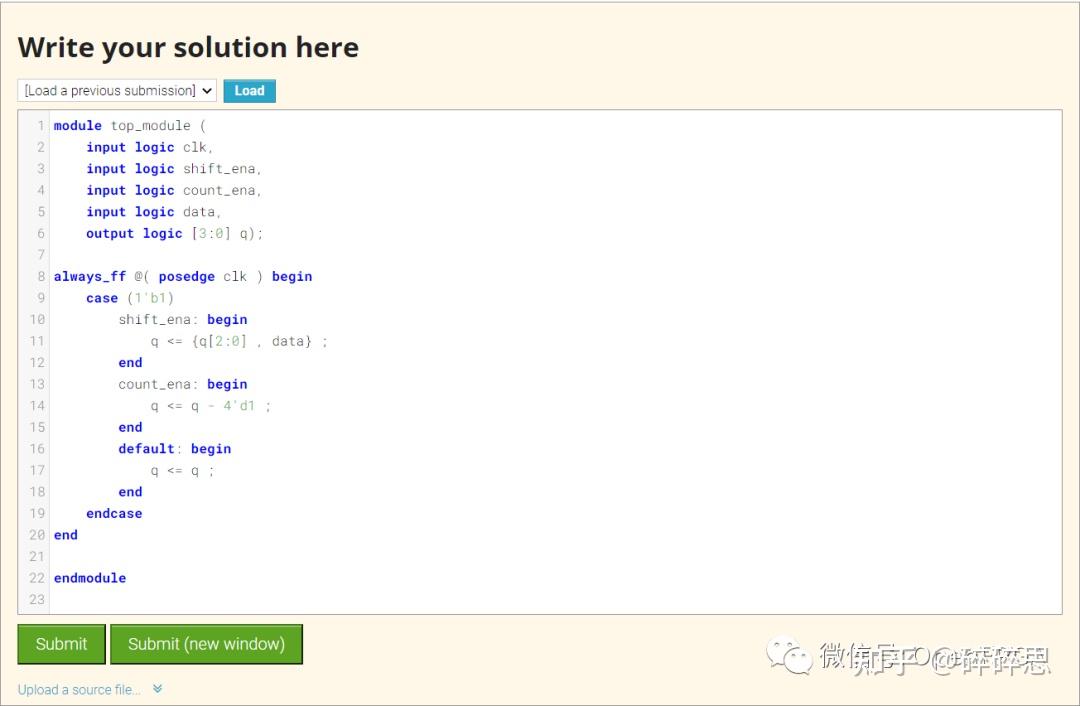
Task: Click the "always_ff" keyword
Action: pos(90,276)
